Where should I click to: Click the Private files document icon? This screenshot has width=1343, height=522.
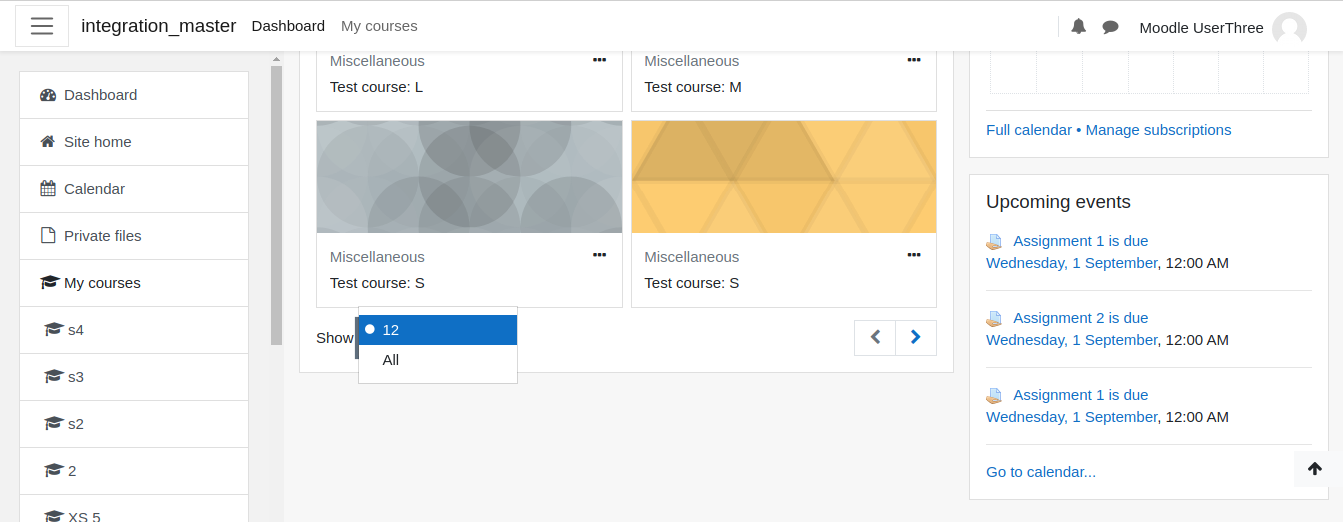48,236
